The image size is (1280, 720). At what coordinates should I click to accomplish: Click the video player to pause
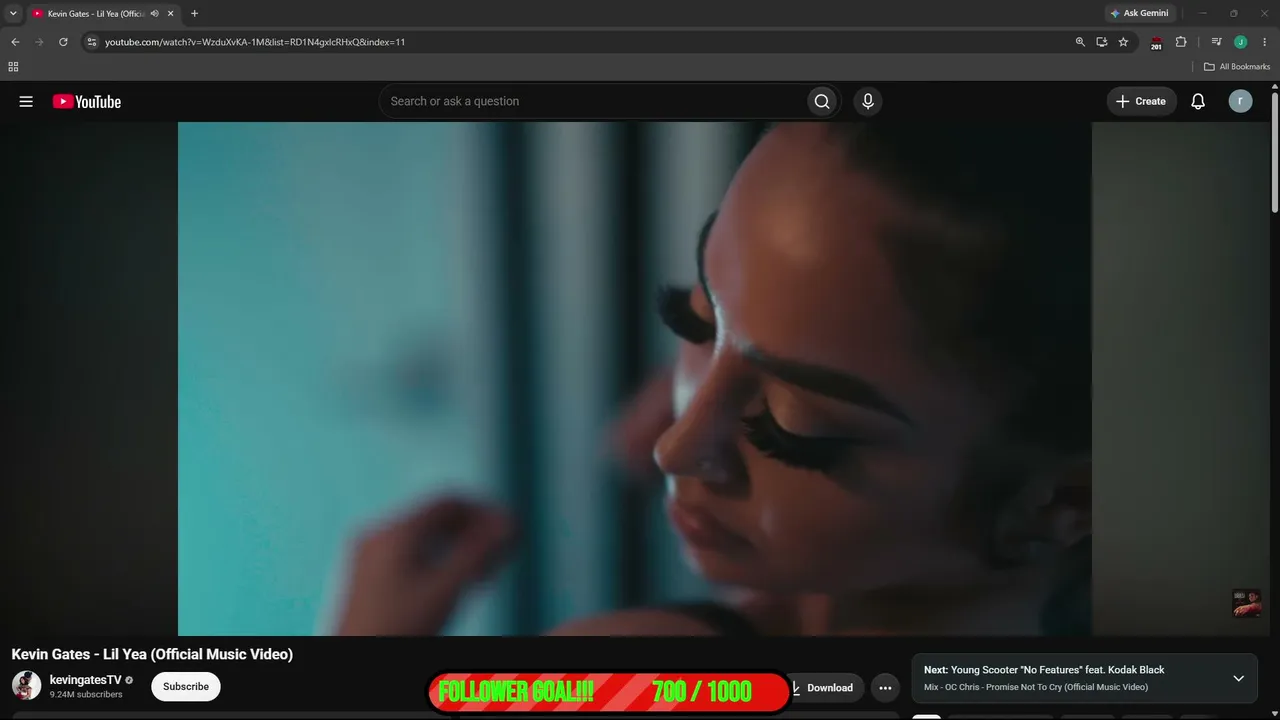pos(635,379)
